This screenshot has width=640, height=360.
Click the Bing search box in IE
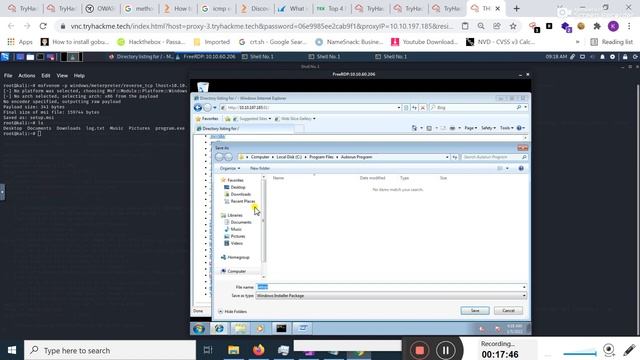tap(474, 107)
